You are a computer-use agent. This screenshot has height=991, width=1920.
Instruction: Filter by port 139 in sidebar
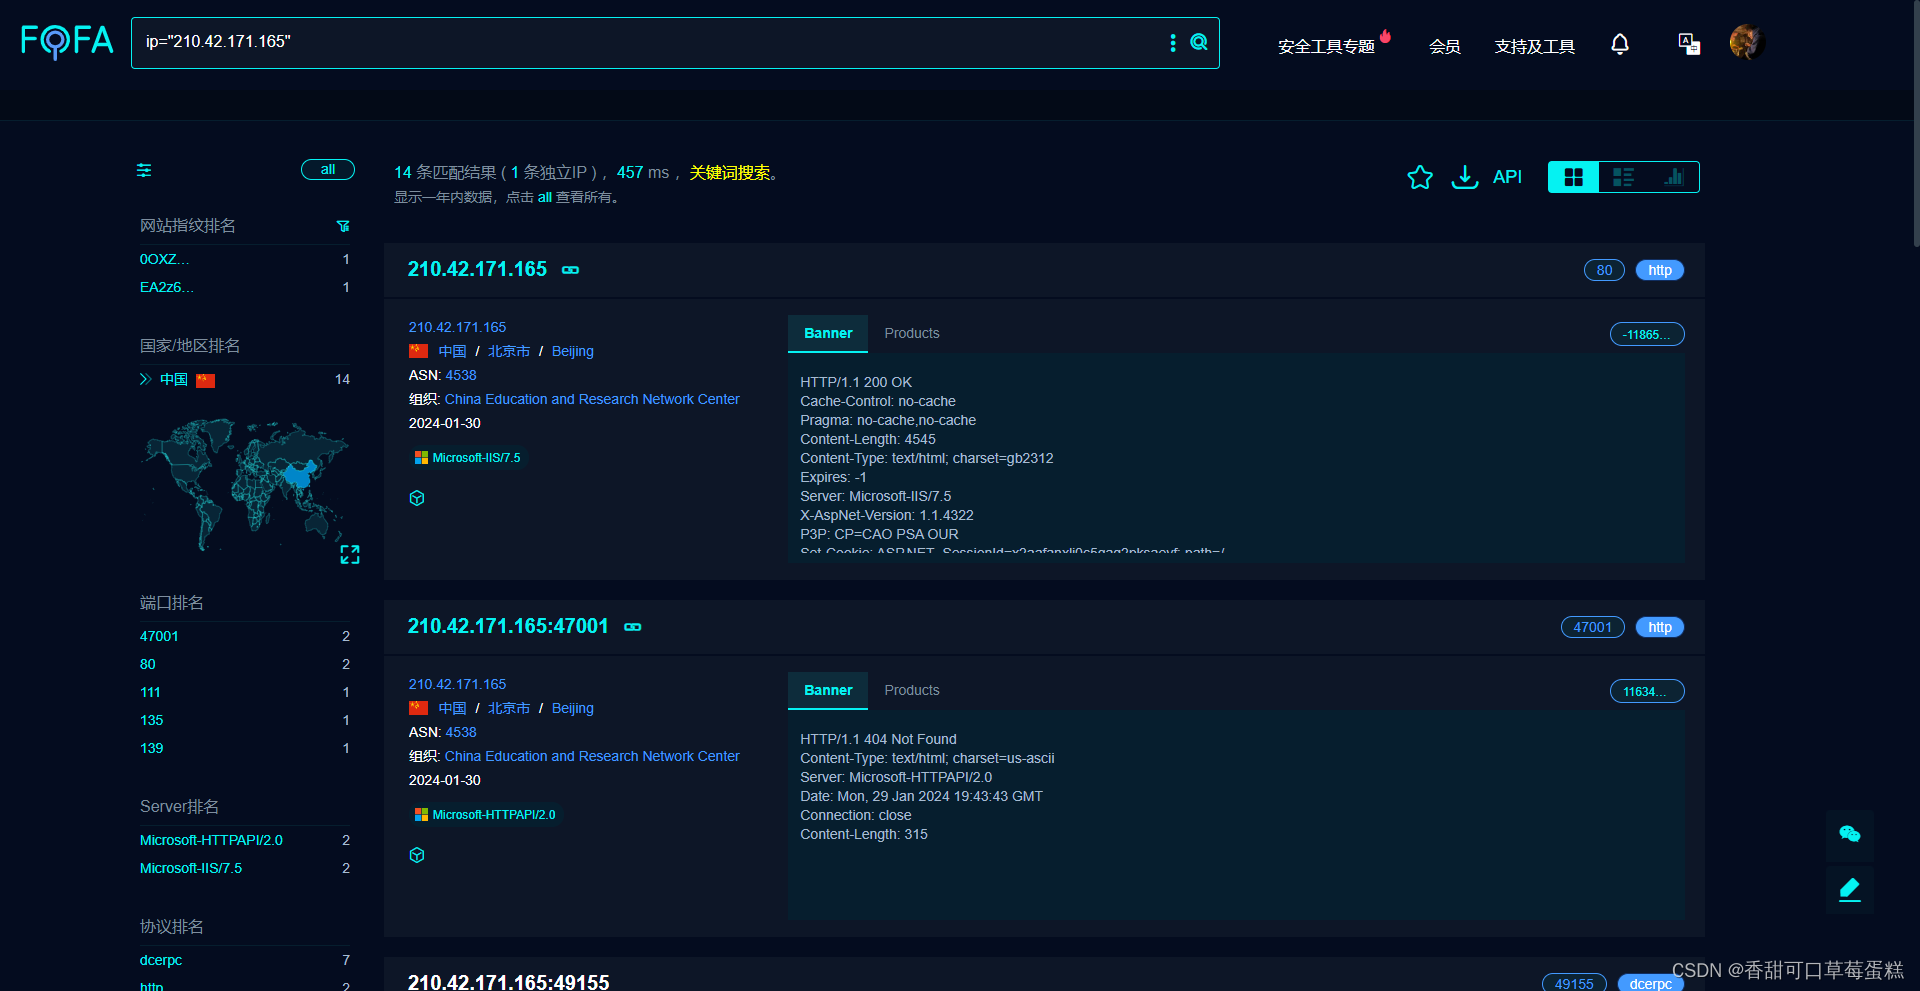[x=151, y=748]
